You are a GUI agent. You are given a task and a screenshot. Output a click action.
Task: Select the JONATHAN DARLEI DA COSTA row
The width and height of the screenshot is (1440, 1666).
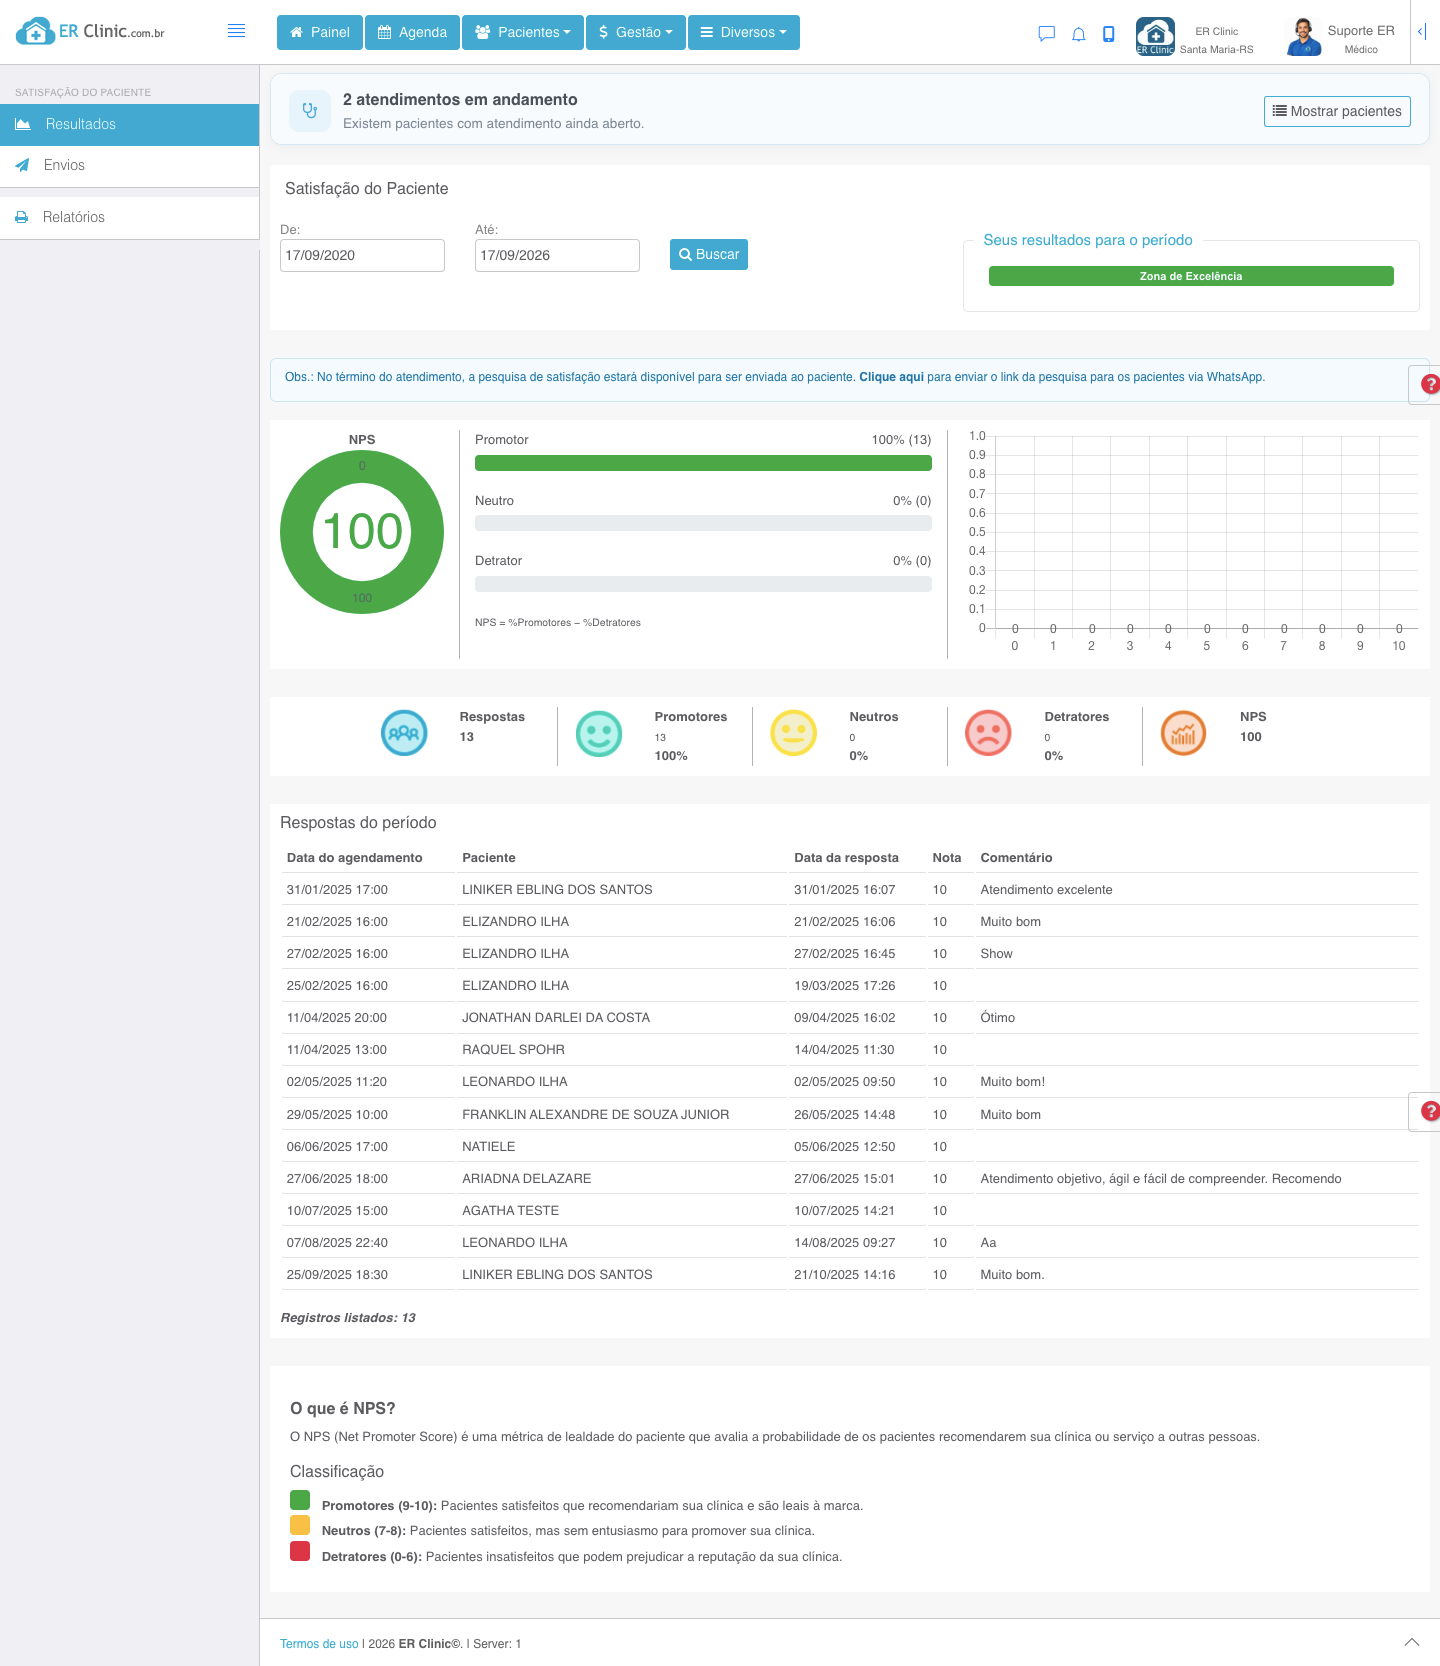850,1018
